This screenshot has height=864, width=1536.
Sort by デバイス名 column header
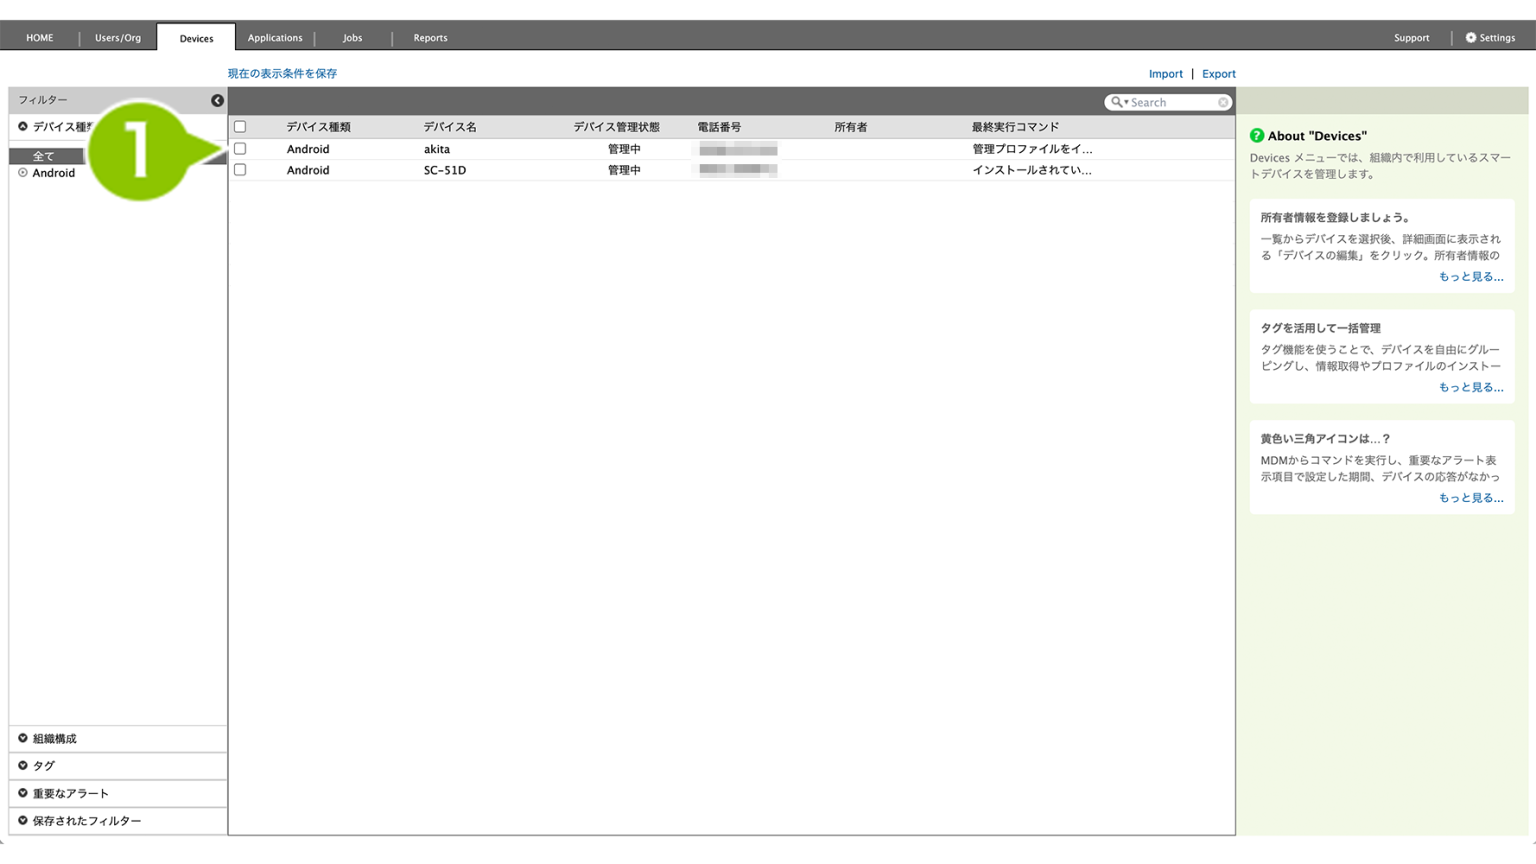click(x=450, y=127)
